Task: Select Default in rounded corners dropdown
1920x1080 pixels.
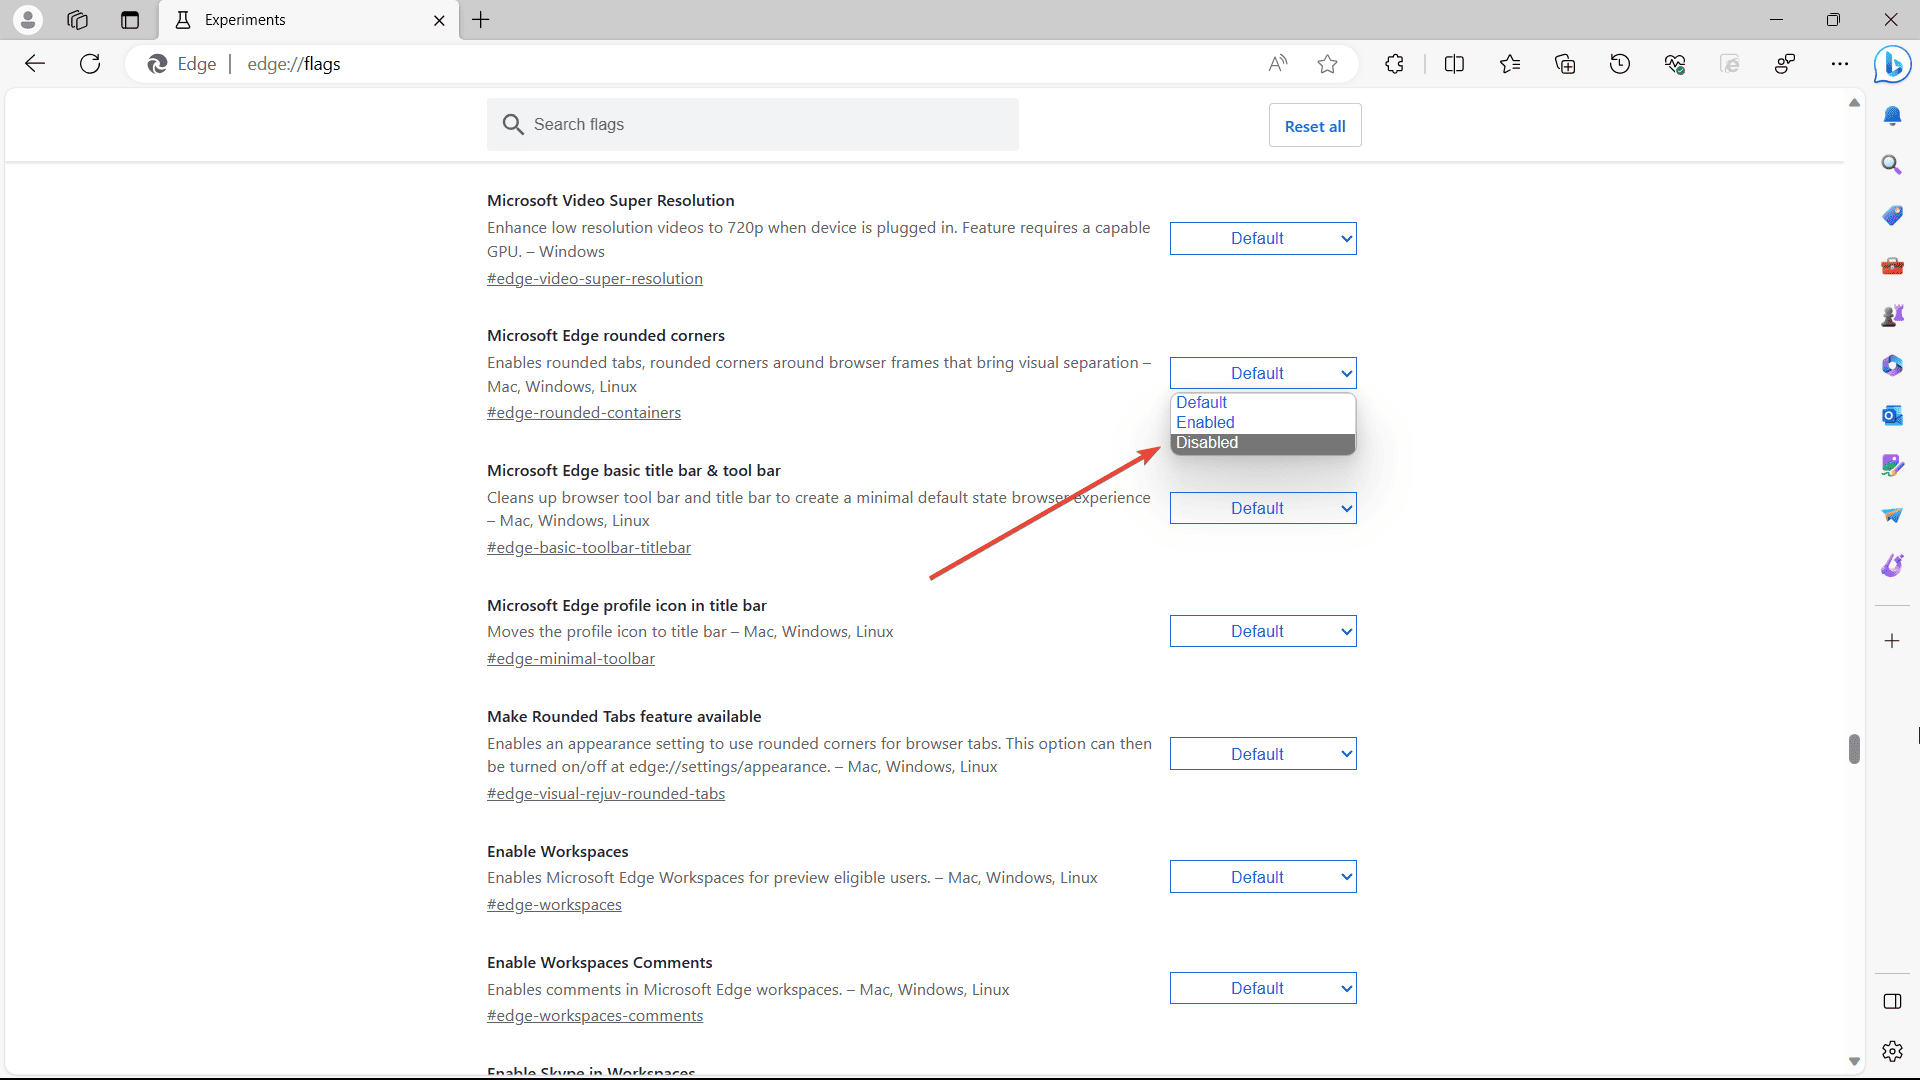Action: (1259, 402)
